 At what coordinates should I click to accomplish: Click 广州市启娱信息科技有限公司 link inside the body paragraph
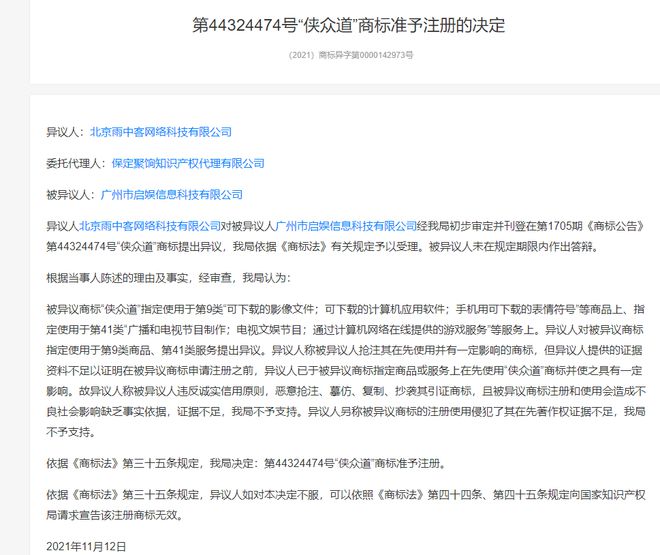coord(346,226)
